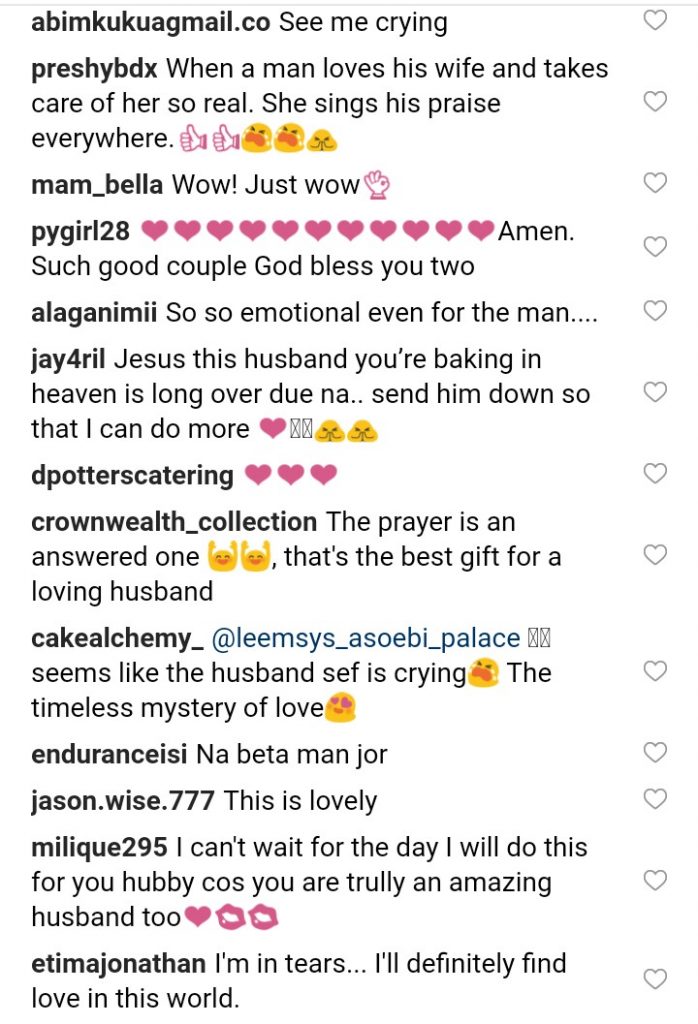
Task: Toggle like on jason.wise.777's comment
Action: [x=654, y=799]
